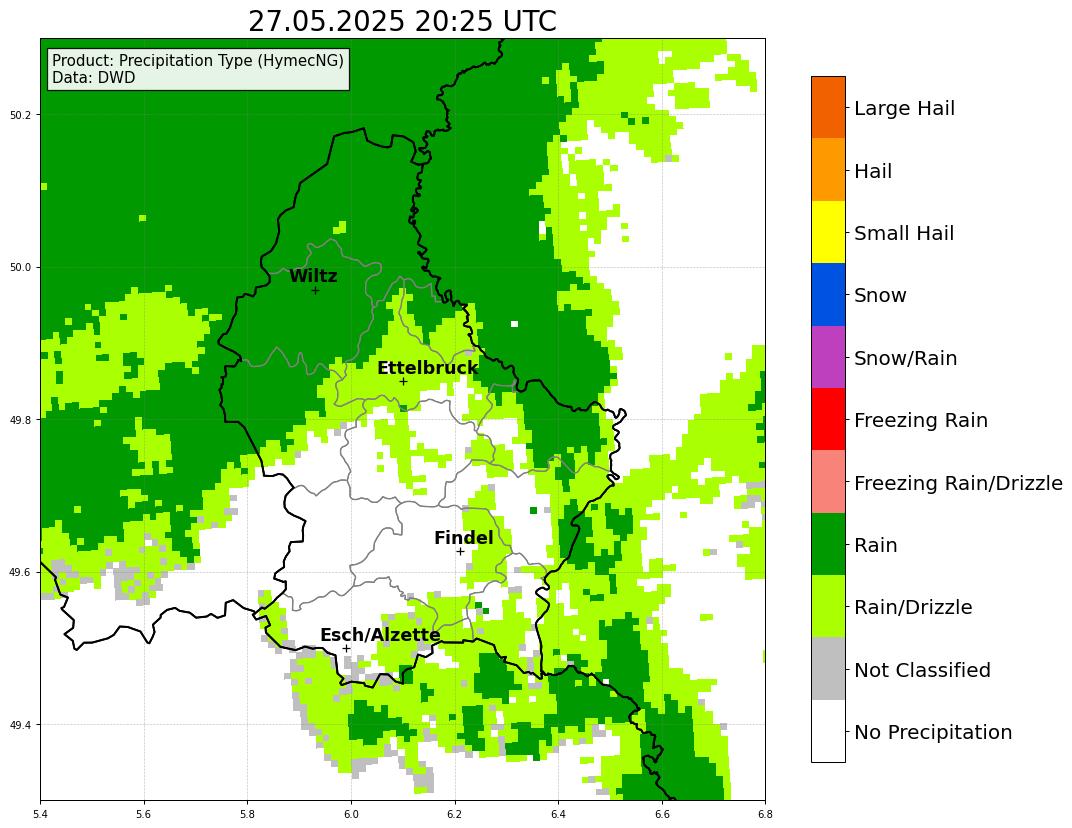Click the Product: Precipitation Type (HymecNG) text
The width and height of the screenshot is (1072, 828).
(x=198, y=60)
